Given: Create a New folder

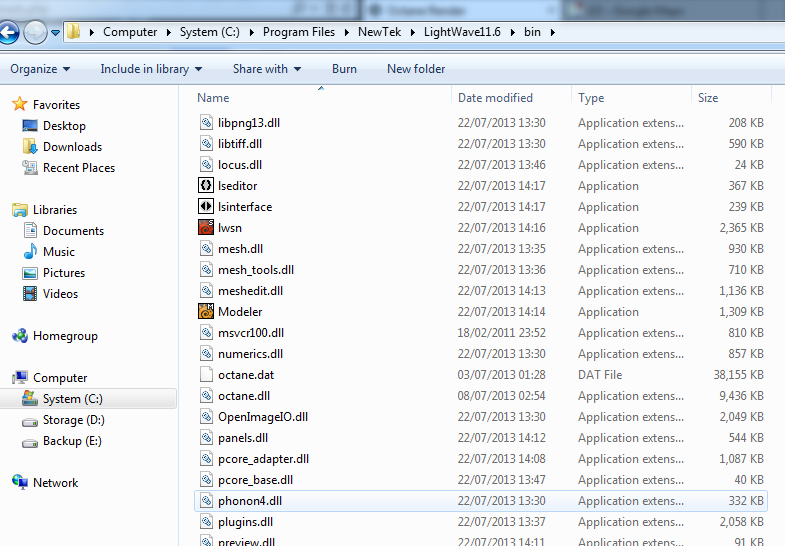Looking at the screenshot, I should (416, 69).
